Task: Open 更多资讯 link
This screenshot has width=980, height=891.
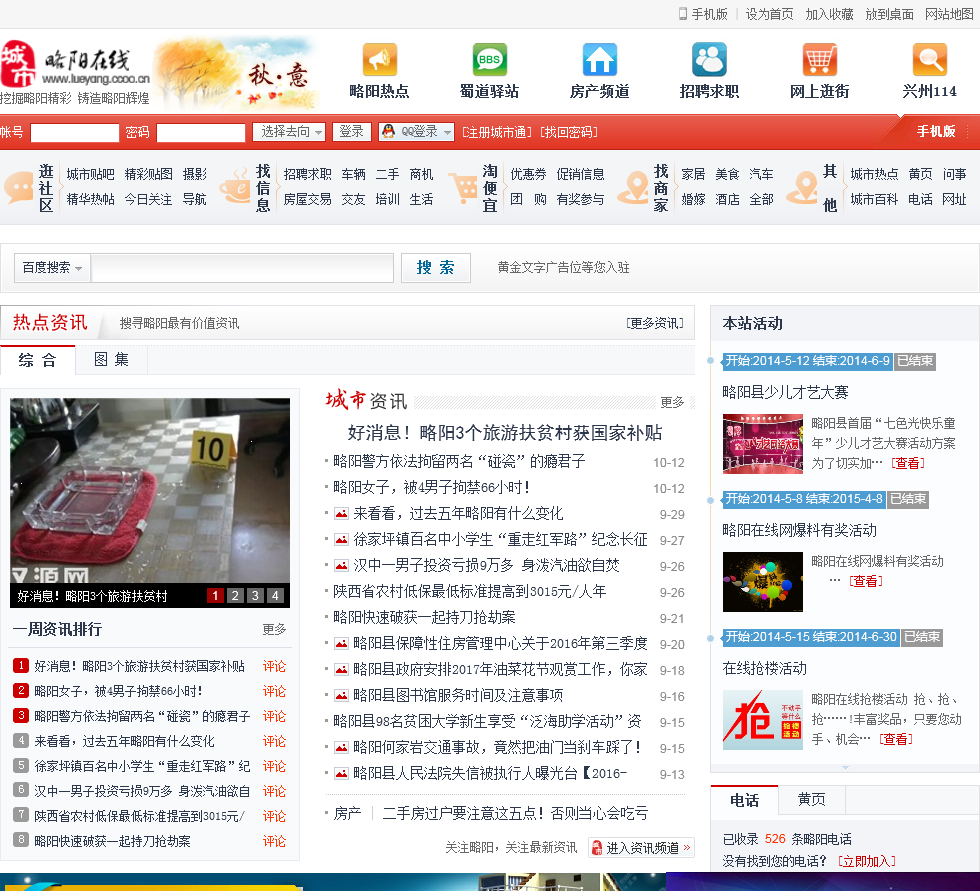Action: click(655, 323)
